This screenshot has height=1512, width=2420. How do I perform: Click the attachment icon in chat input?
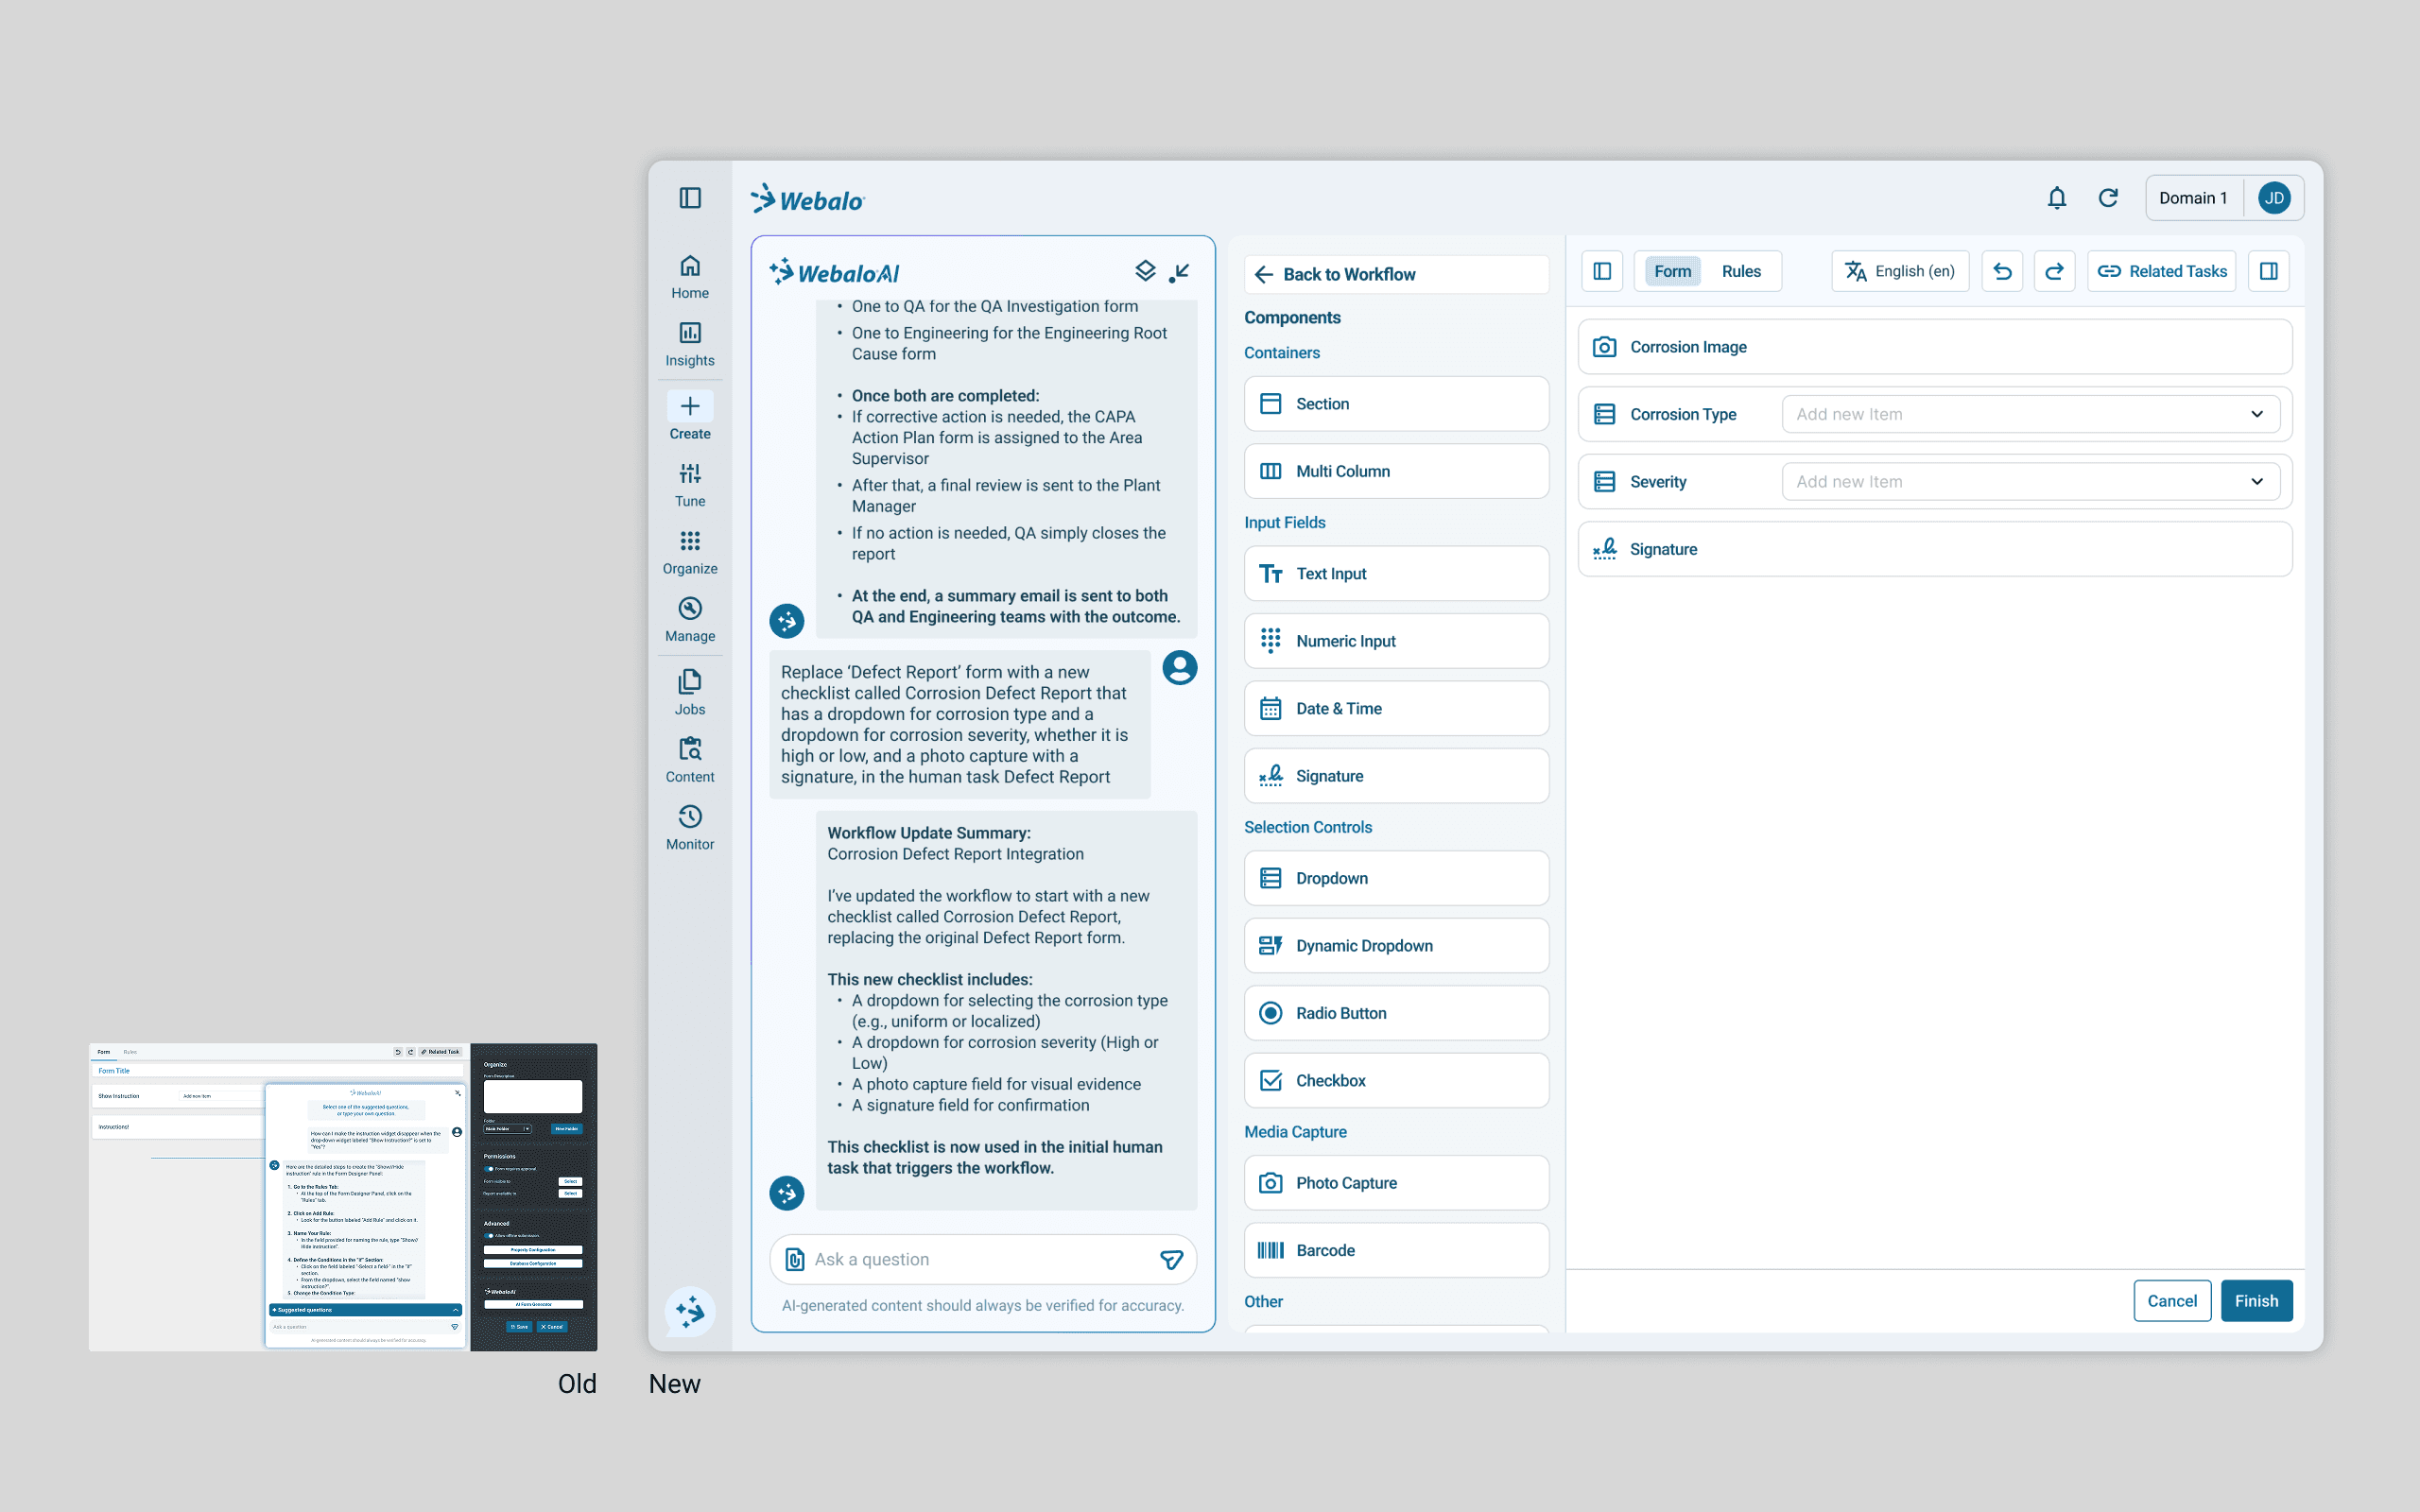795,1259
